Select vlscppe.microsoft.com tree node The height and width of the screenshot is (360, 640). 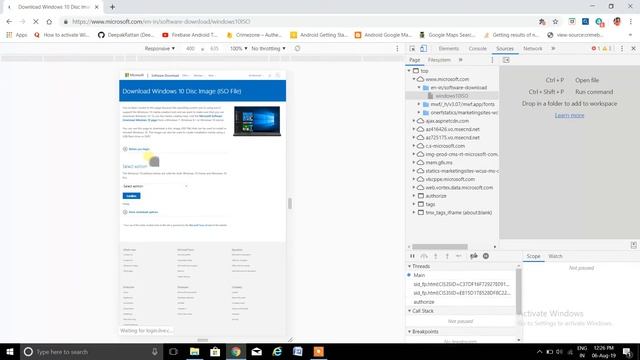pyautogui.click(x=450, y=180)
